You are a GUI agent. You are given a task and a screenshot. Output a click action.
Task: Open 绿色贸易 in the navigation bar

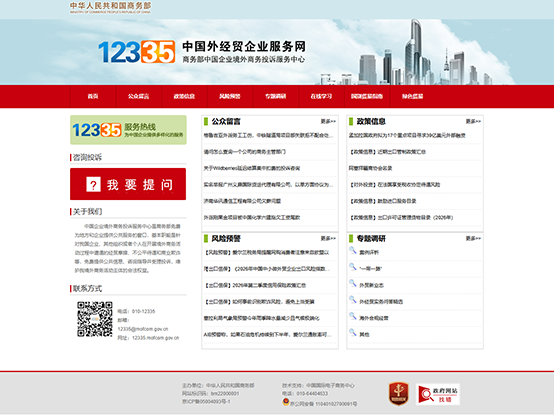[412, 96]
